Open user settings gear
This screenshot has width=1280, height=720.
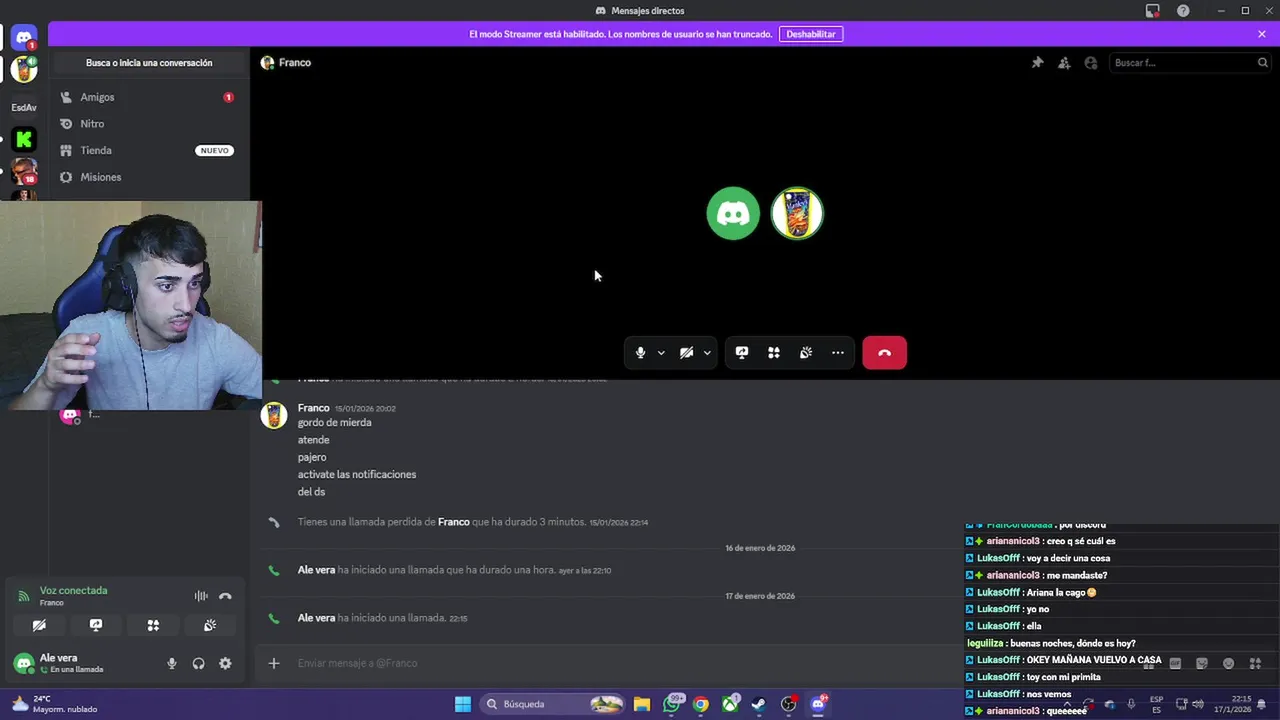click(x=225, y=663)
